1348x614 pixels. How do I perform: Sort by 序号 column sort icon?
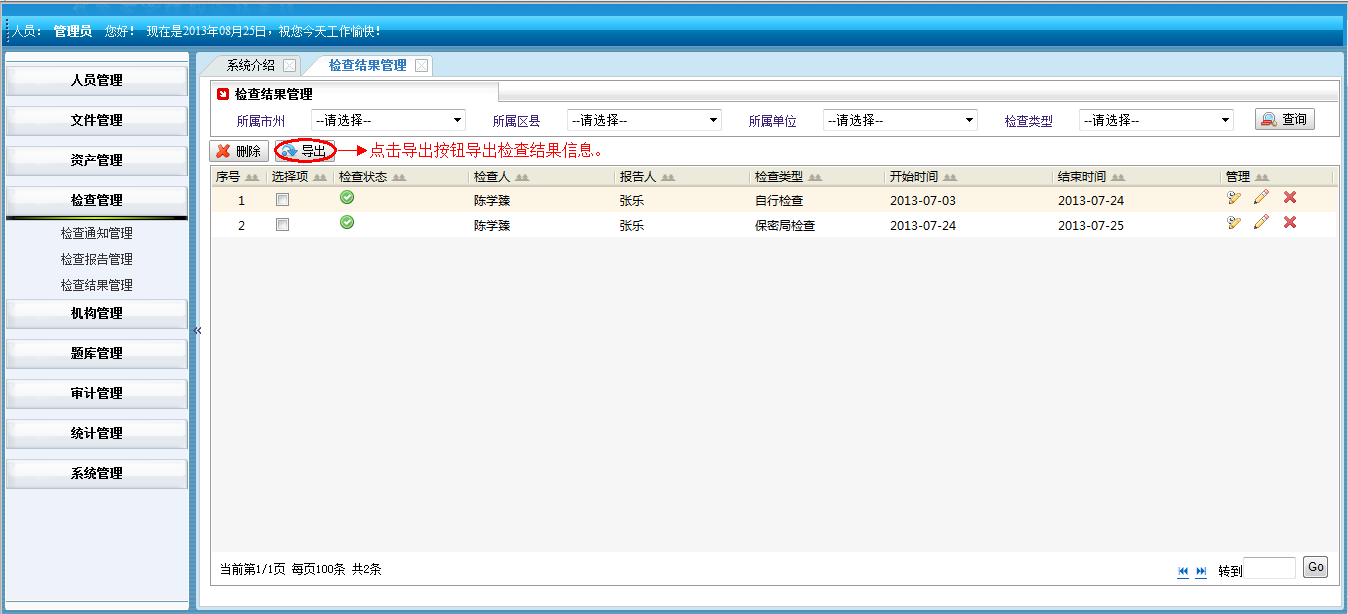click(252, 177)
